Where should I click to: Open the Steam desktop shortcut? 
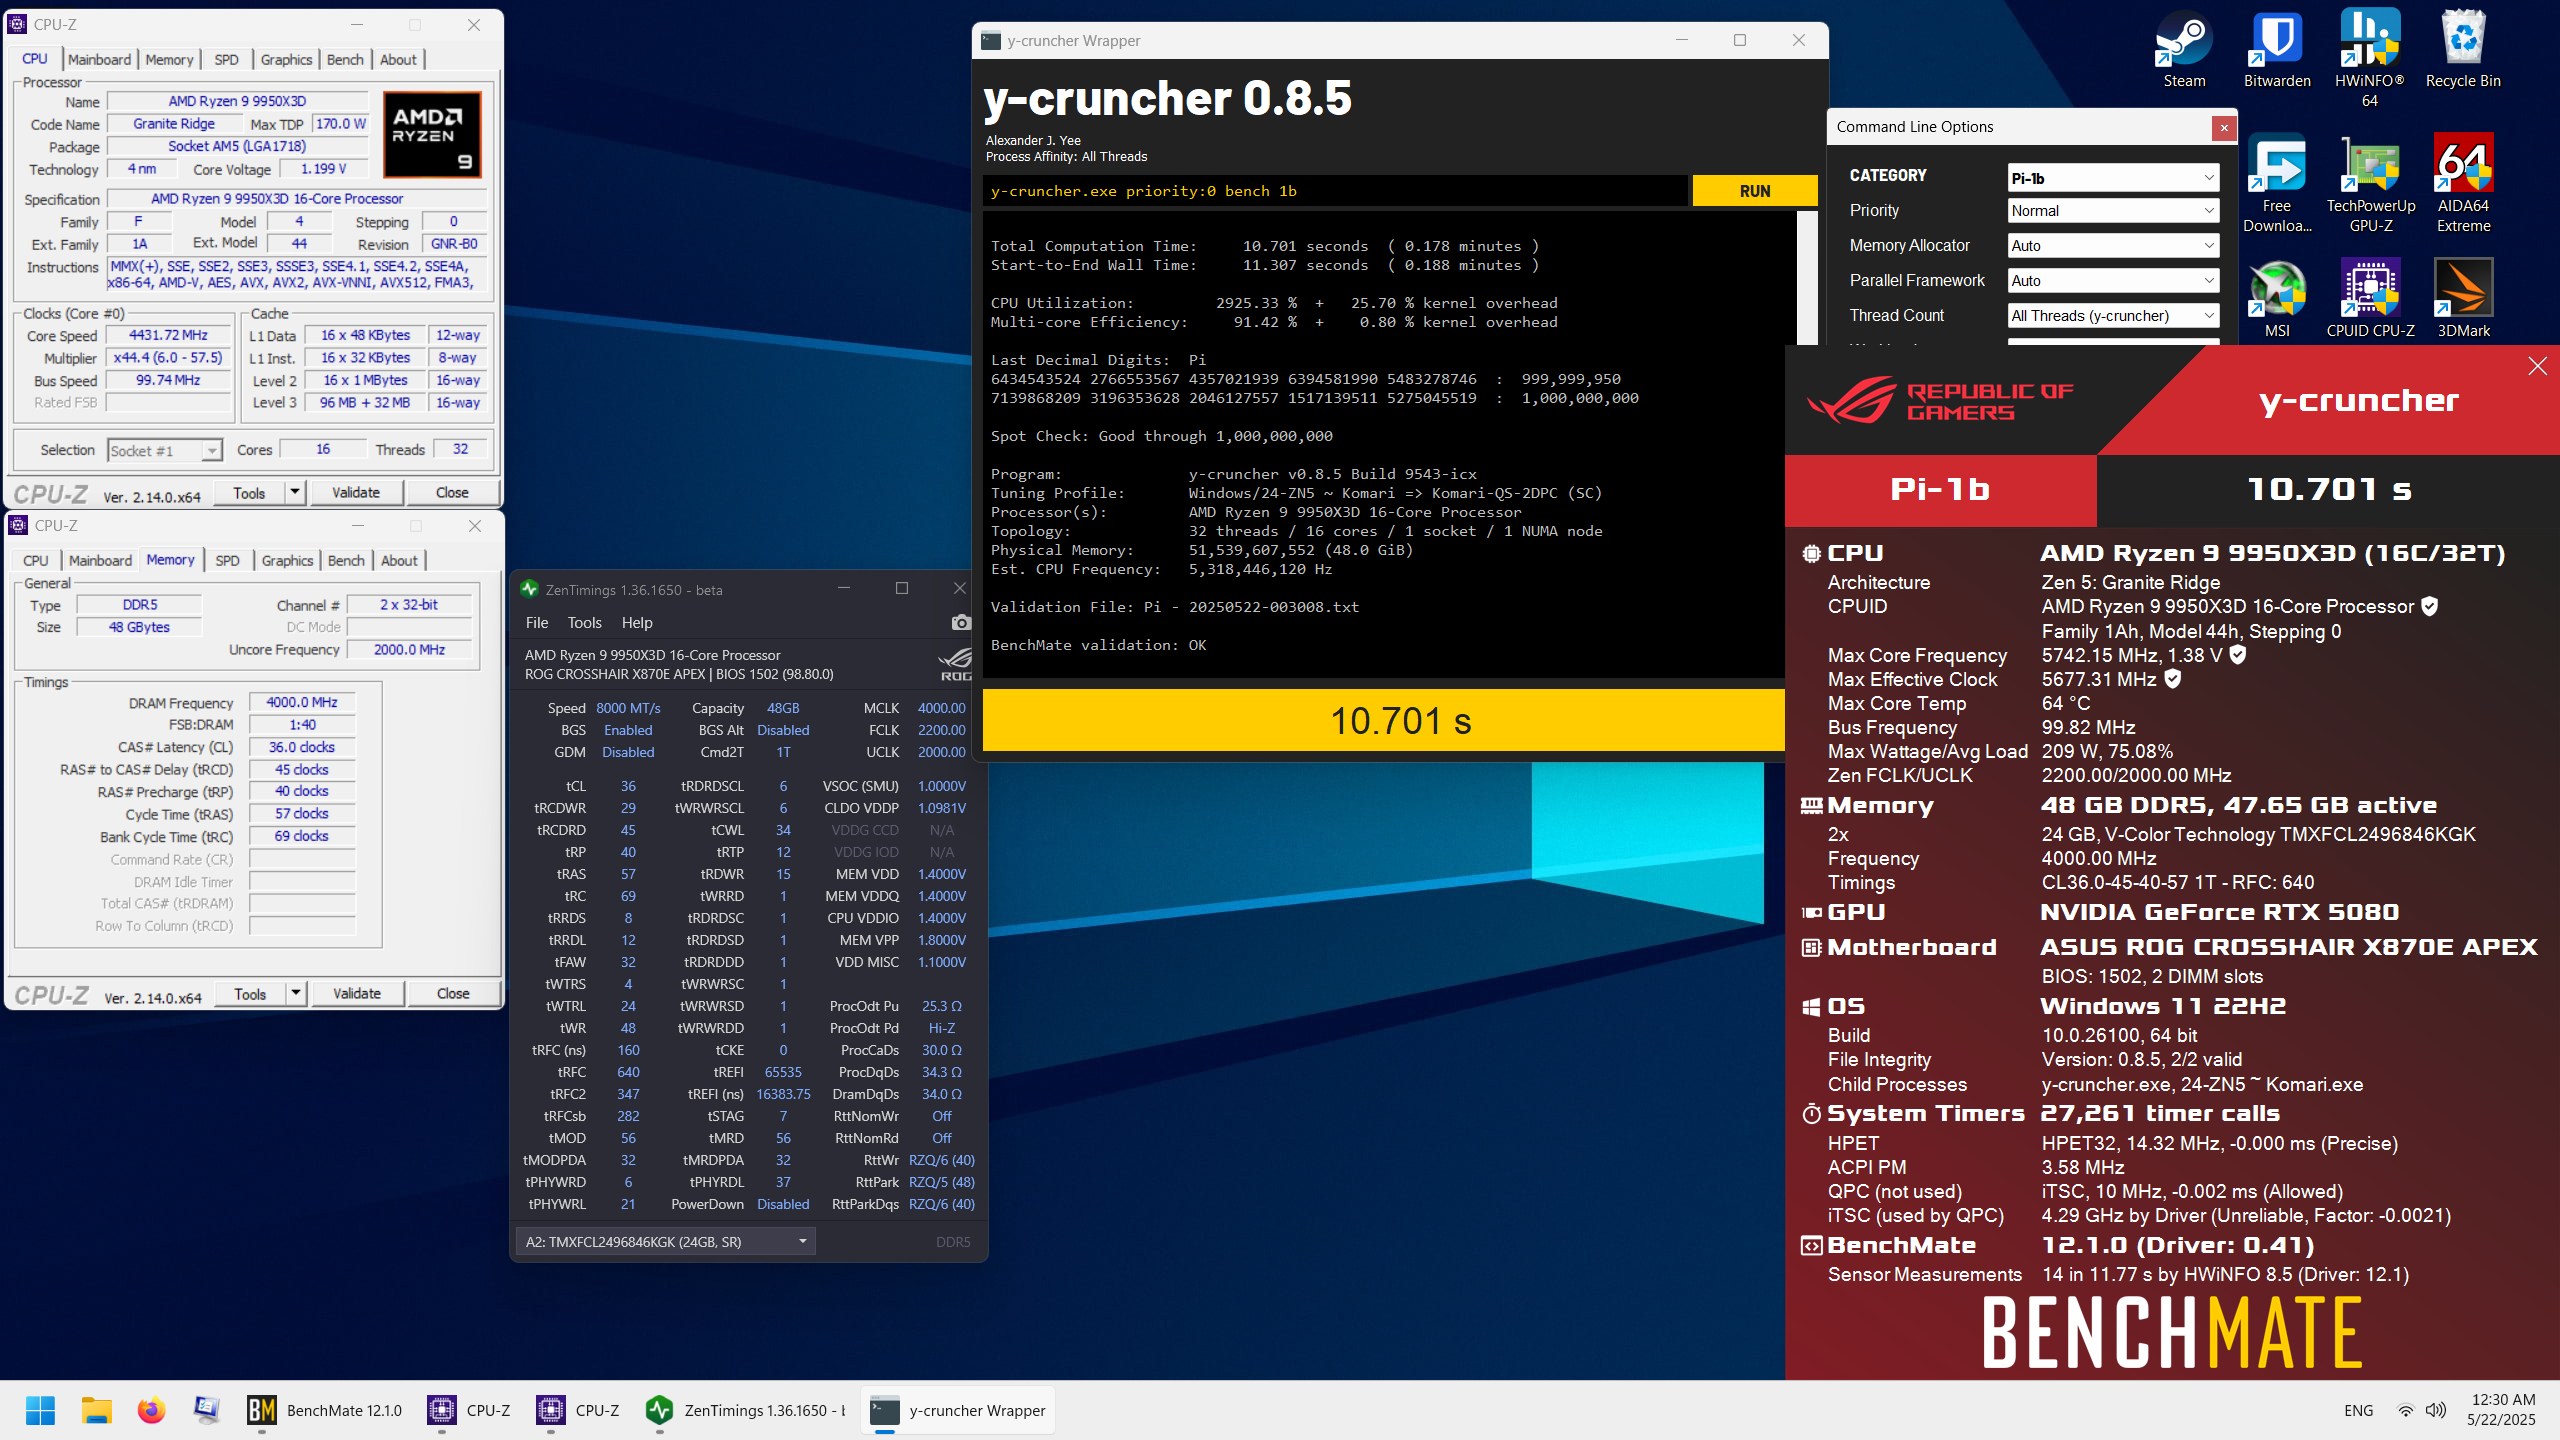pyautogui.click(x=2184, y=50)
